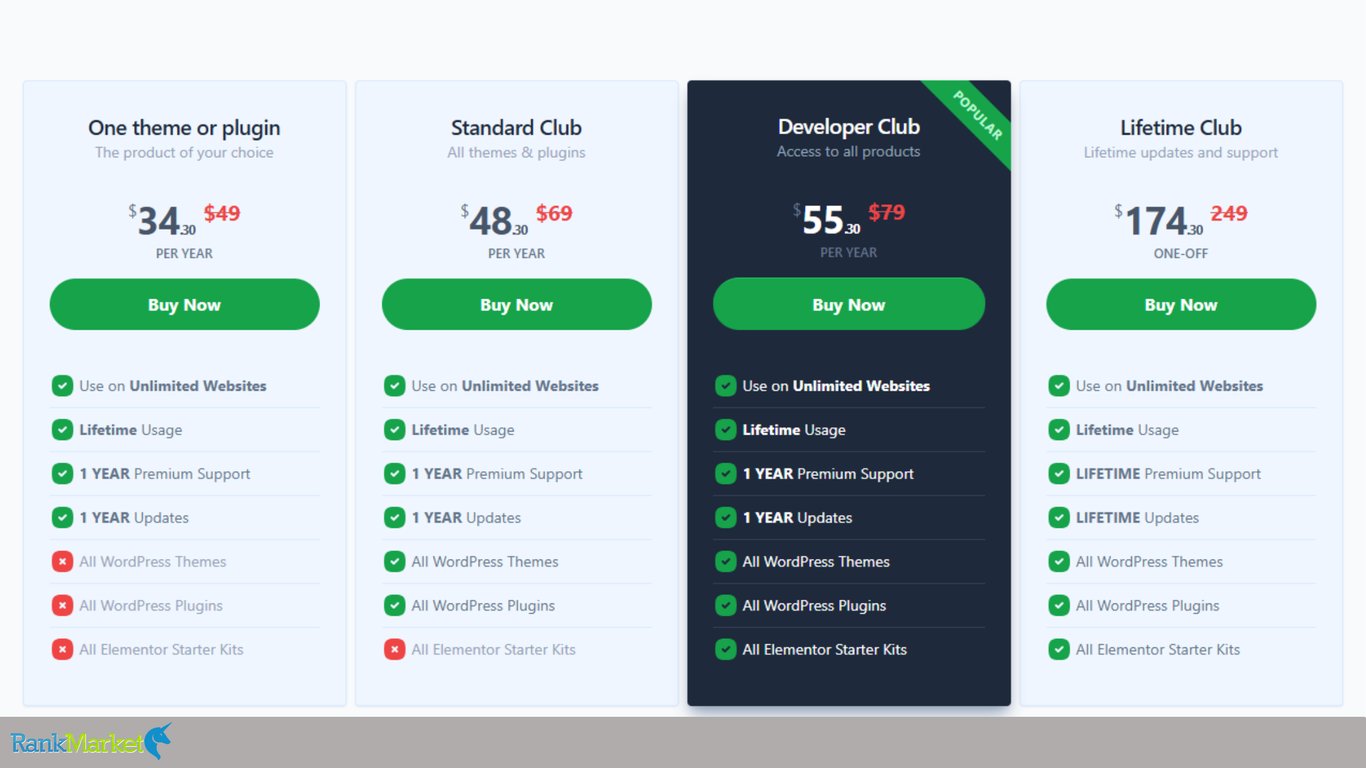The image size is (1366, 768).
Task: Click 'LIFETIME Premium Support' text
Action: (1168, 474)
